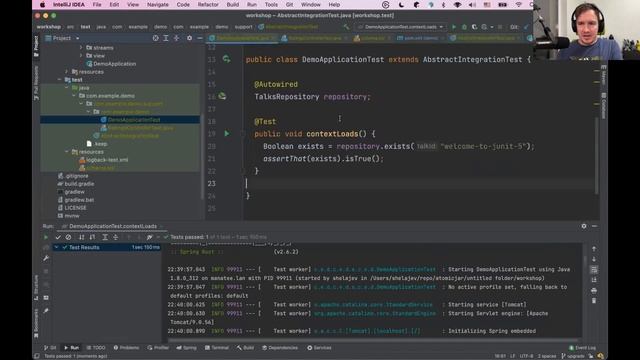The image size is (640, 360).
Task: Select .gitignore file in tree
Action: click(73, 176)
